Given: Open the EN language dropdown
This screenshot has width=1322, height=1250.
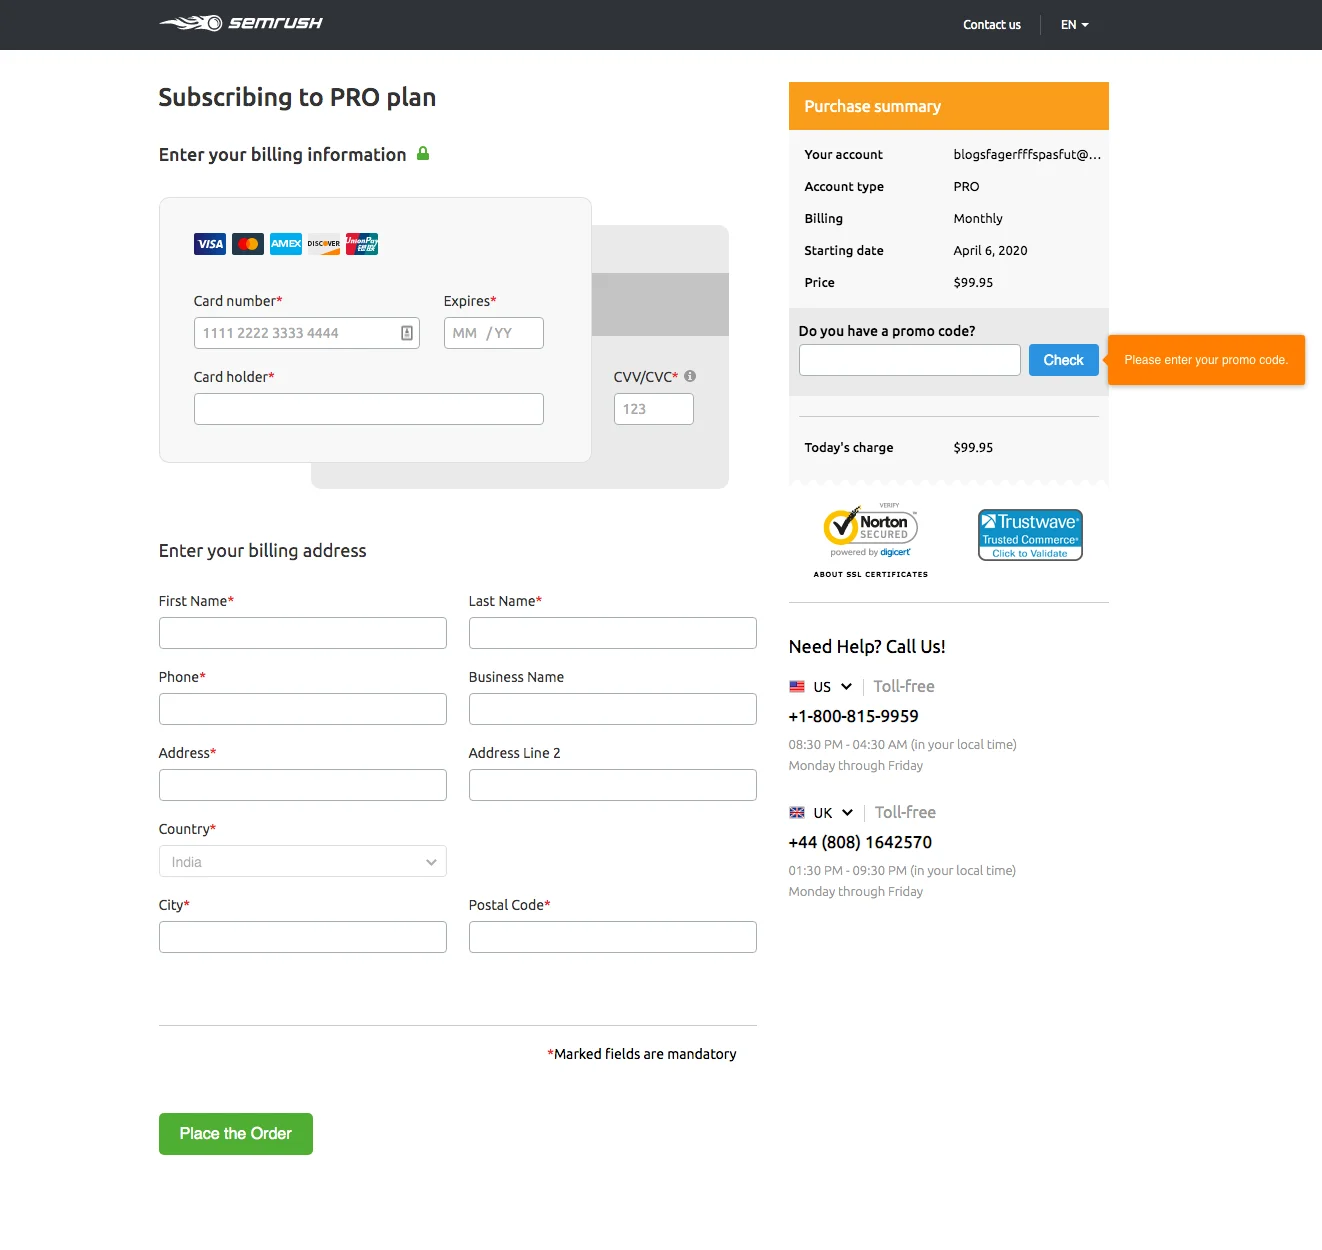Looking at the screenshot, I should (1073, 24).
